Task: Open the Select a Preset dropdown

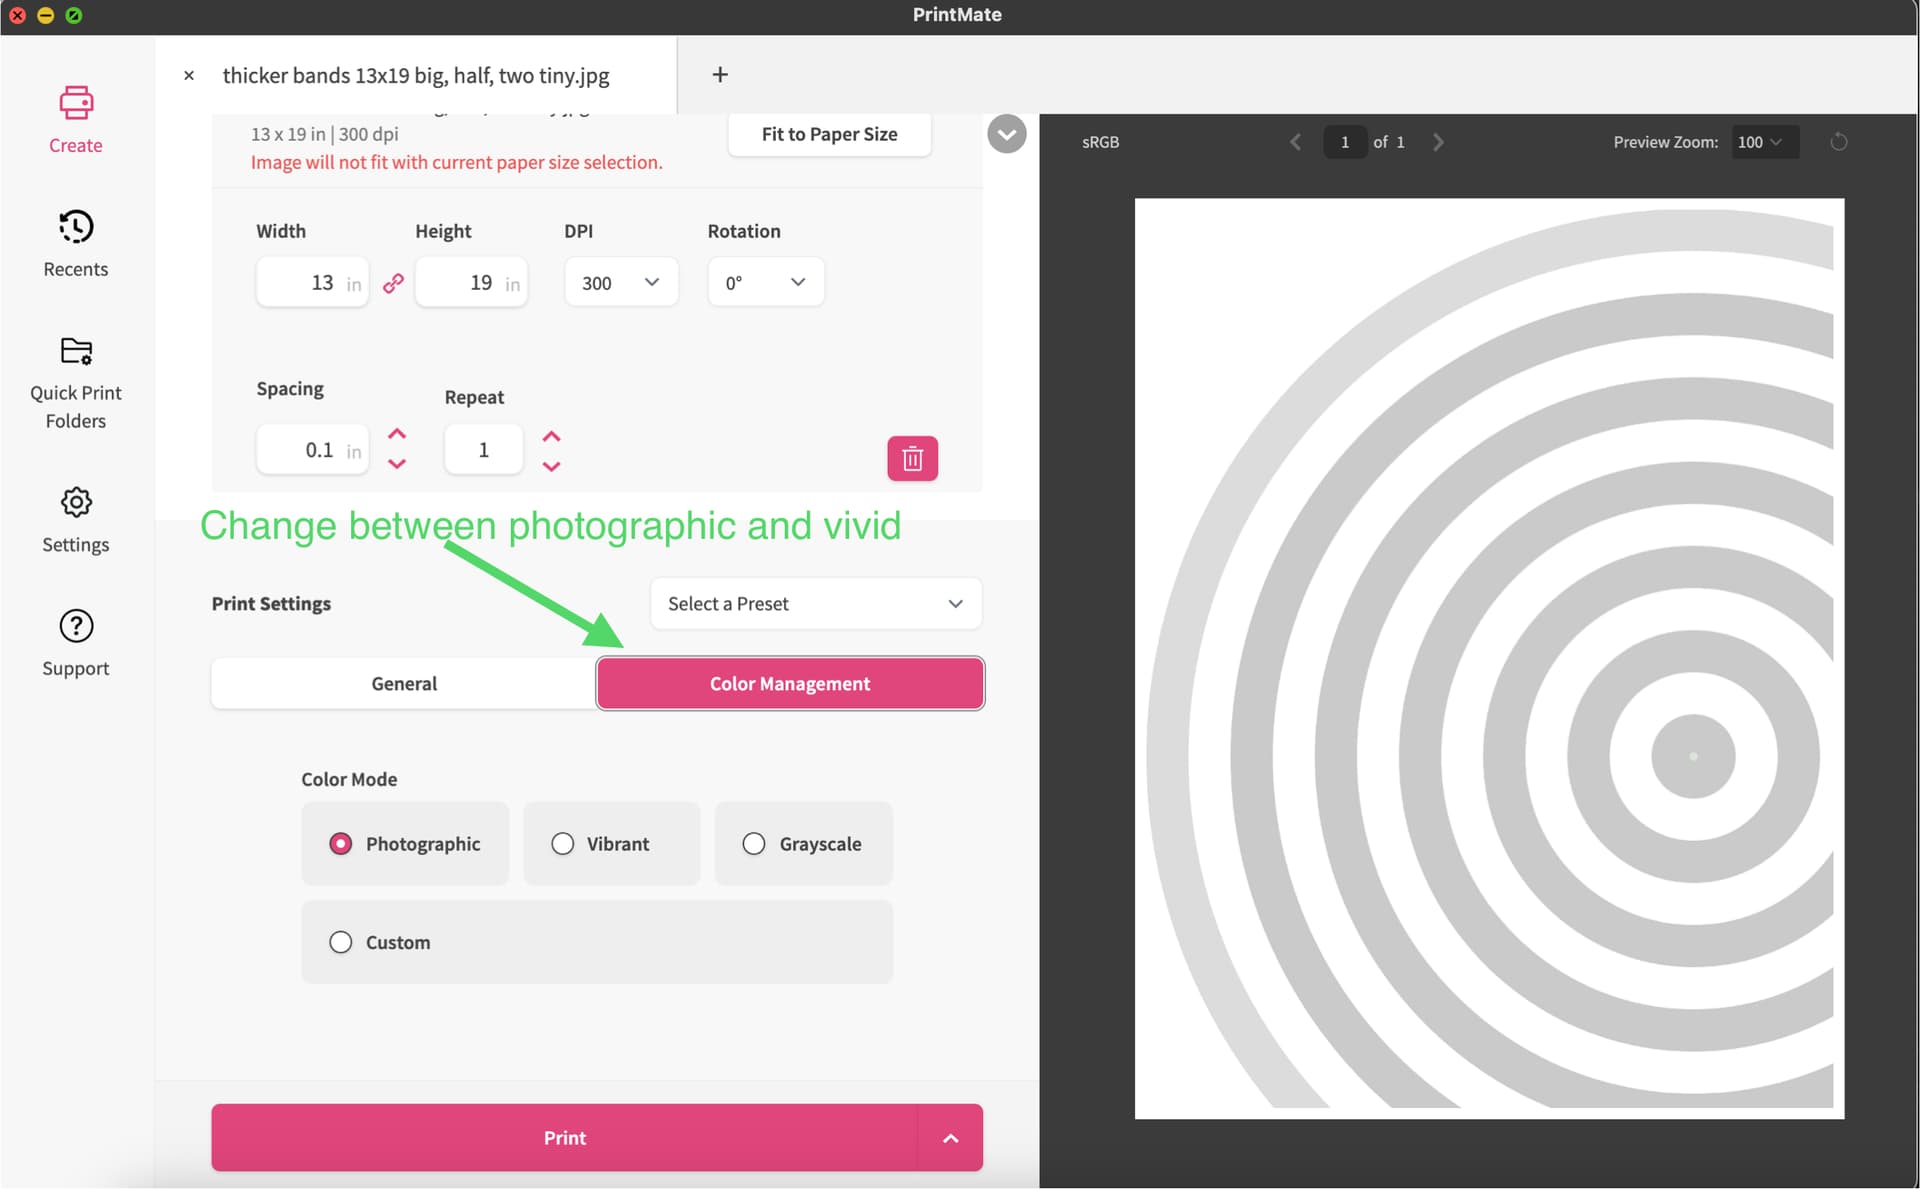Action: 816,604
